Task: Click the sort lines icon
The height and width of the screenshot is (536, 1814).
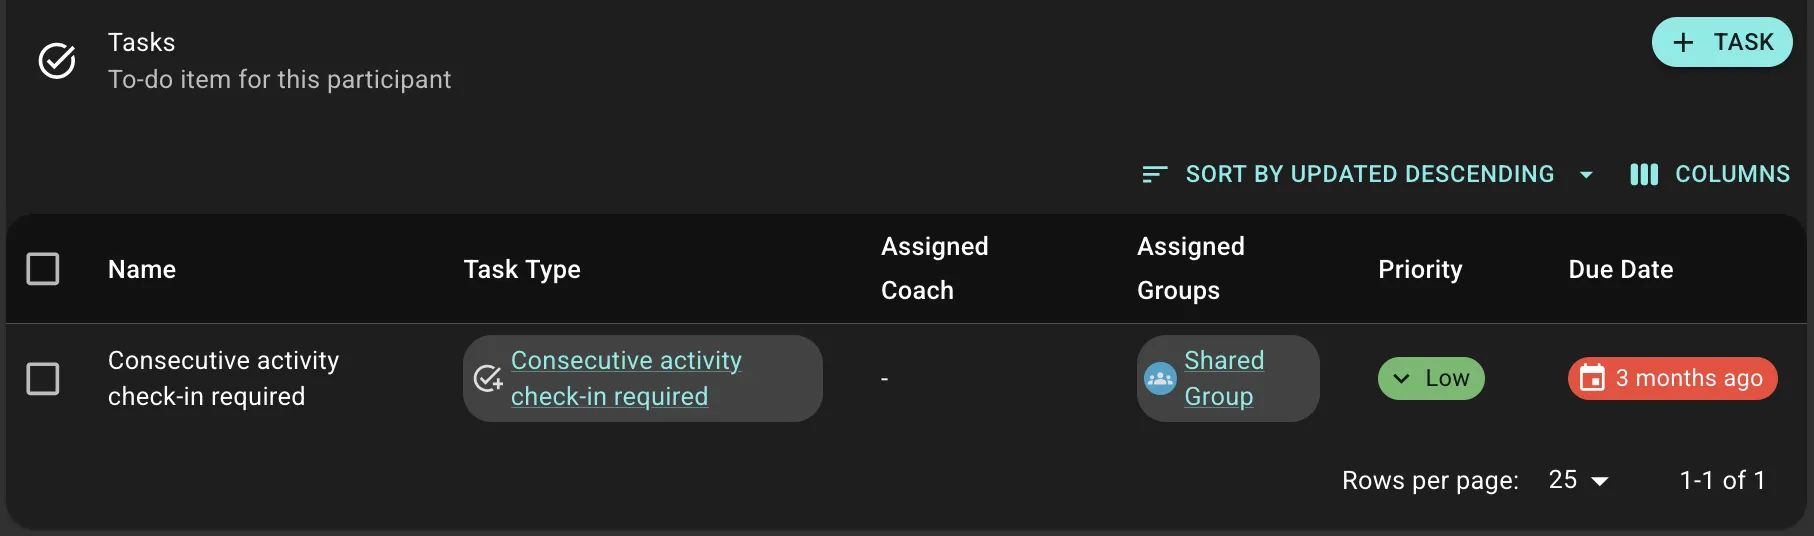Action: click(1154, 174)
